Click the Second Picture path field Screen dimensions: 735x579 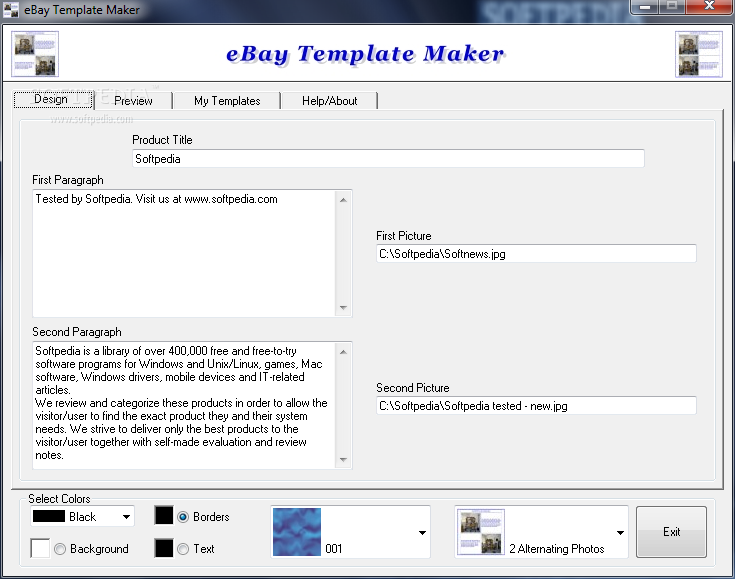coord(536,406)
